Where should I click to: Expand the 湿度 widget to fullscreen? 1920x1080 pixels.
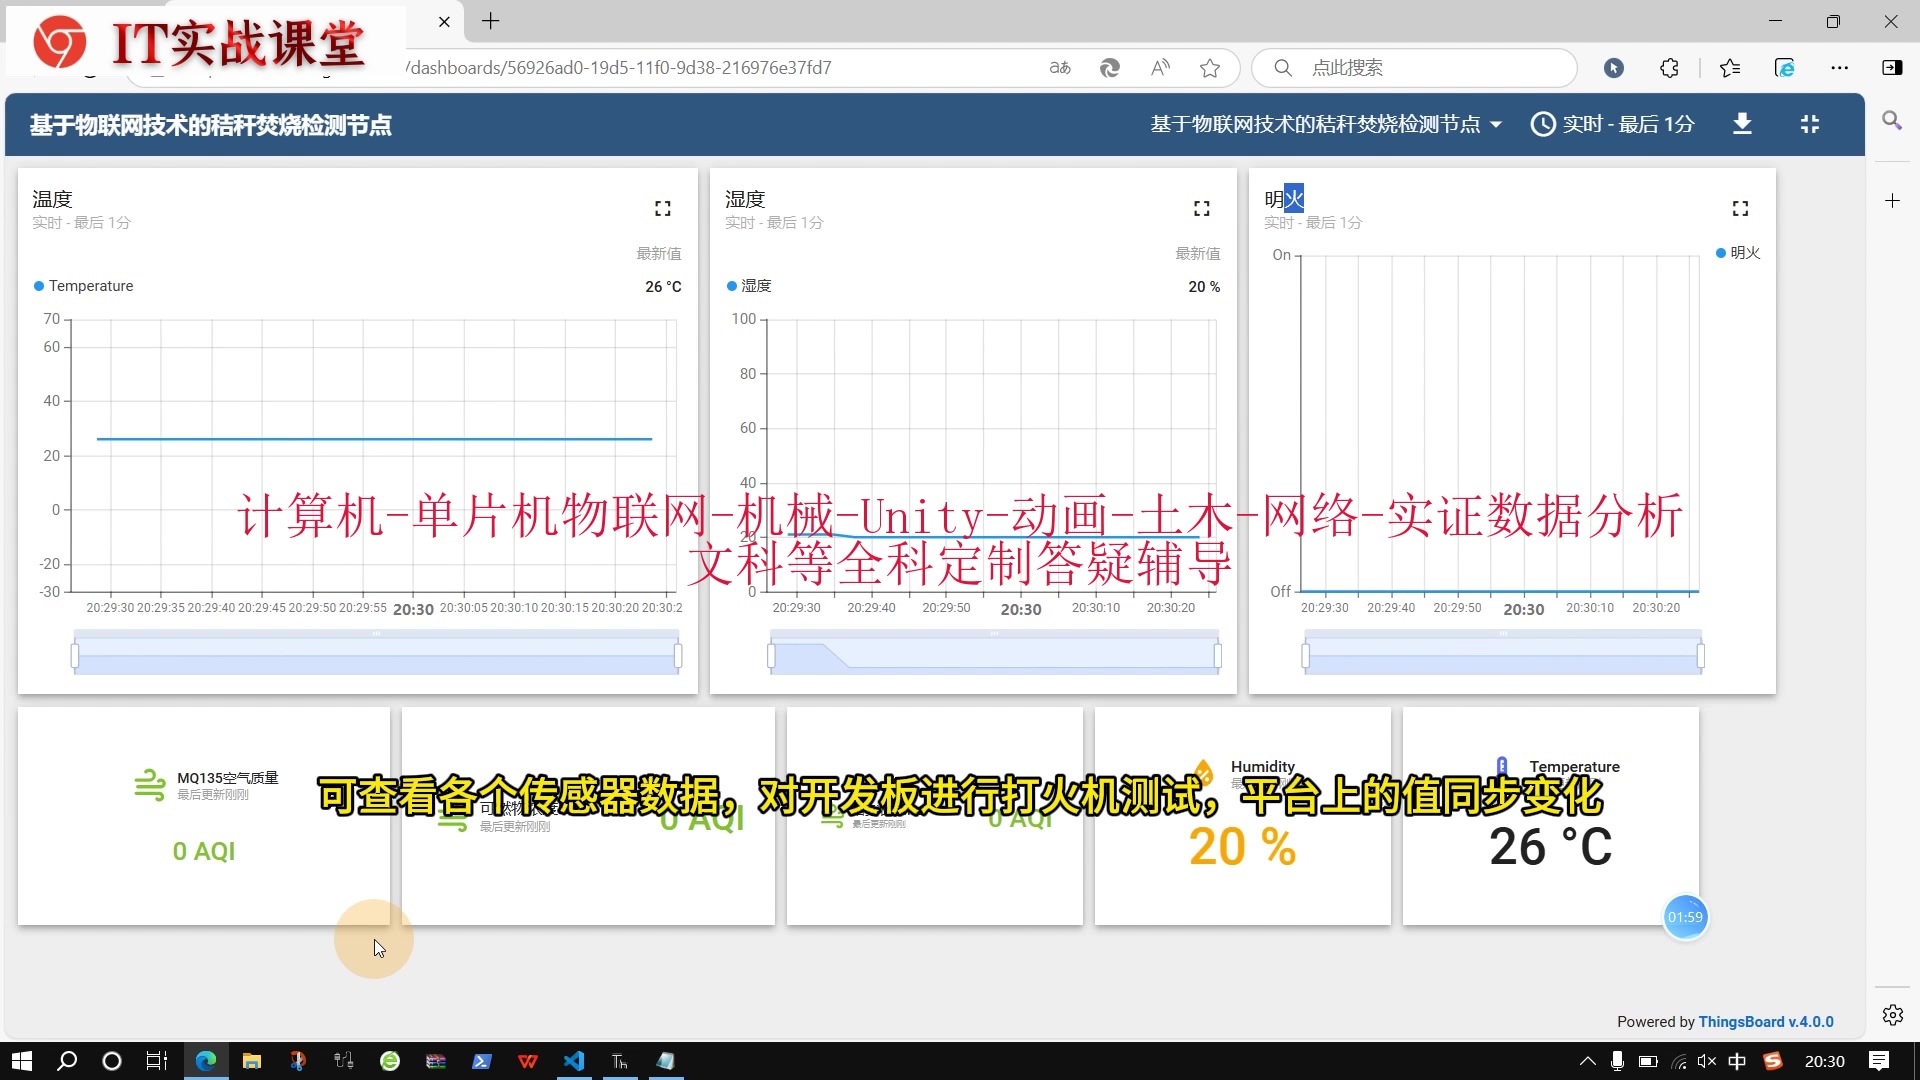pyautogui.click(x=1201, y=208)
